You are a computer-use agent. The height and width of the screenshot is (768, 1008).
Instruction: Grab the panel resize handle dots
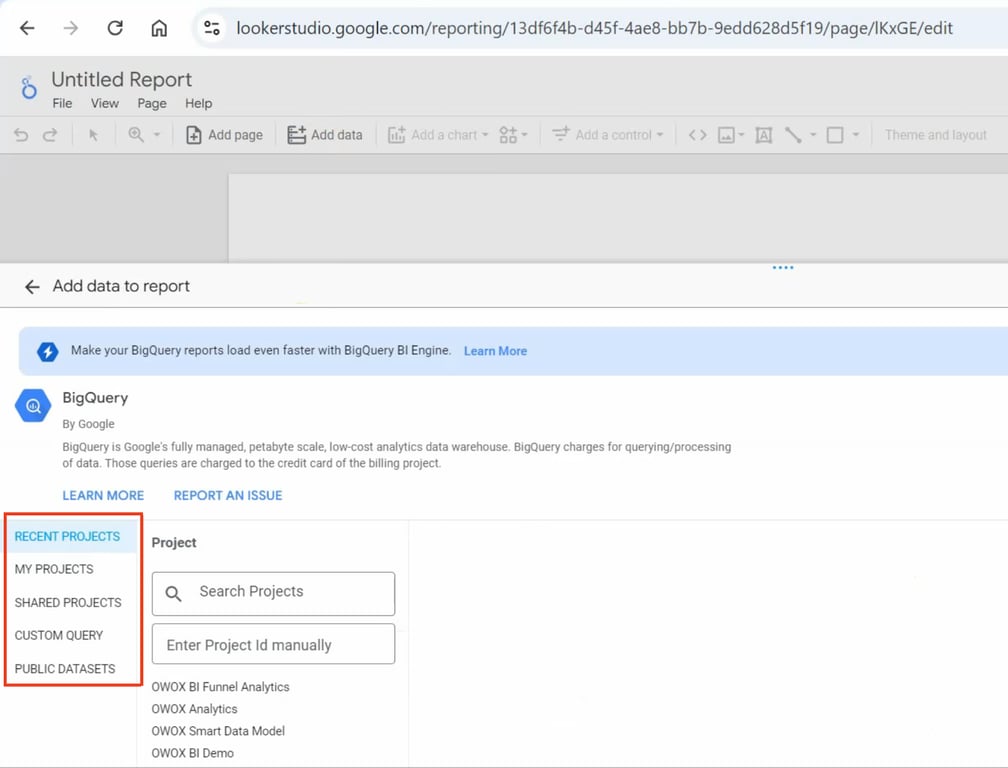pyautogui.click(x=783, y=267)
